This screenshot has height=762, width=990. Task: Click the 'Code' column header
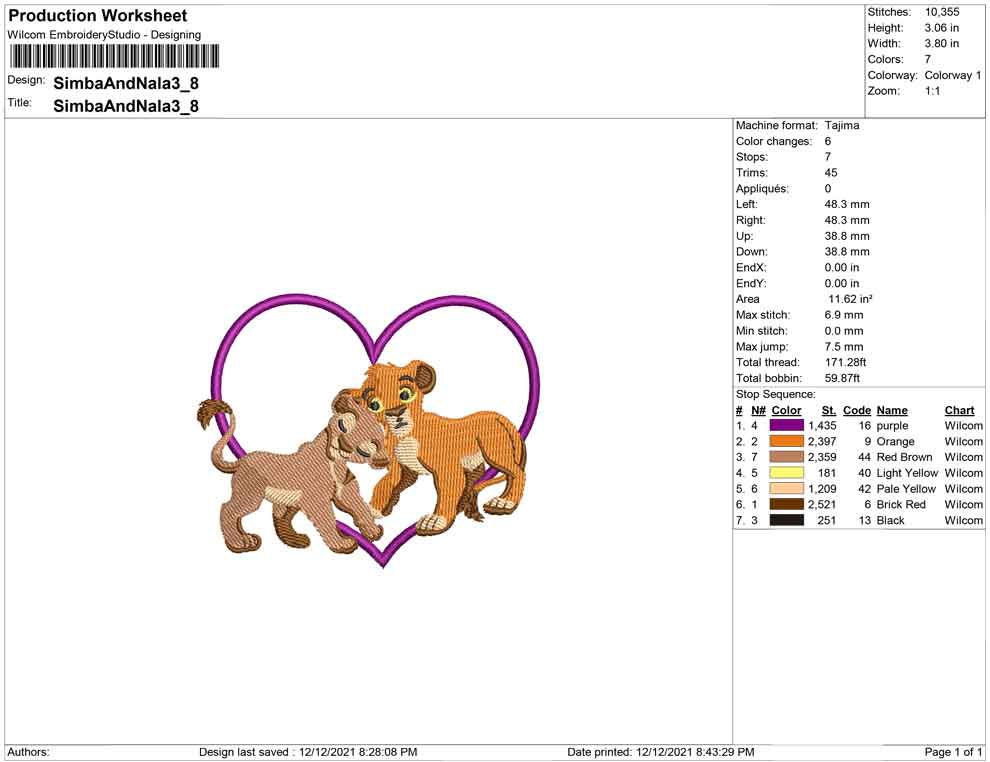(x=857, y=410)
